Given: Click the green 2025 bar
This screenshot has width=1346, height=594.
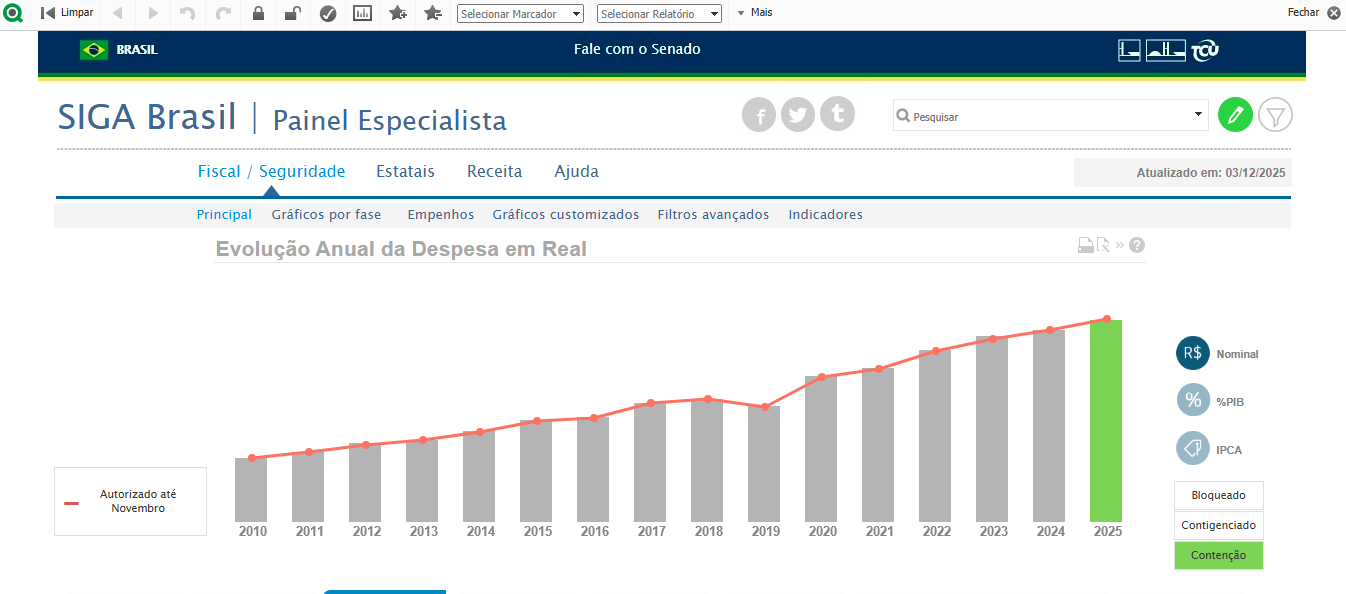Looking at the screenshot, I should pos(1105,420).
